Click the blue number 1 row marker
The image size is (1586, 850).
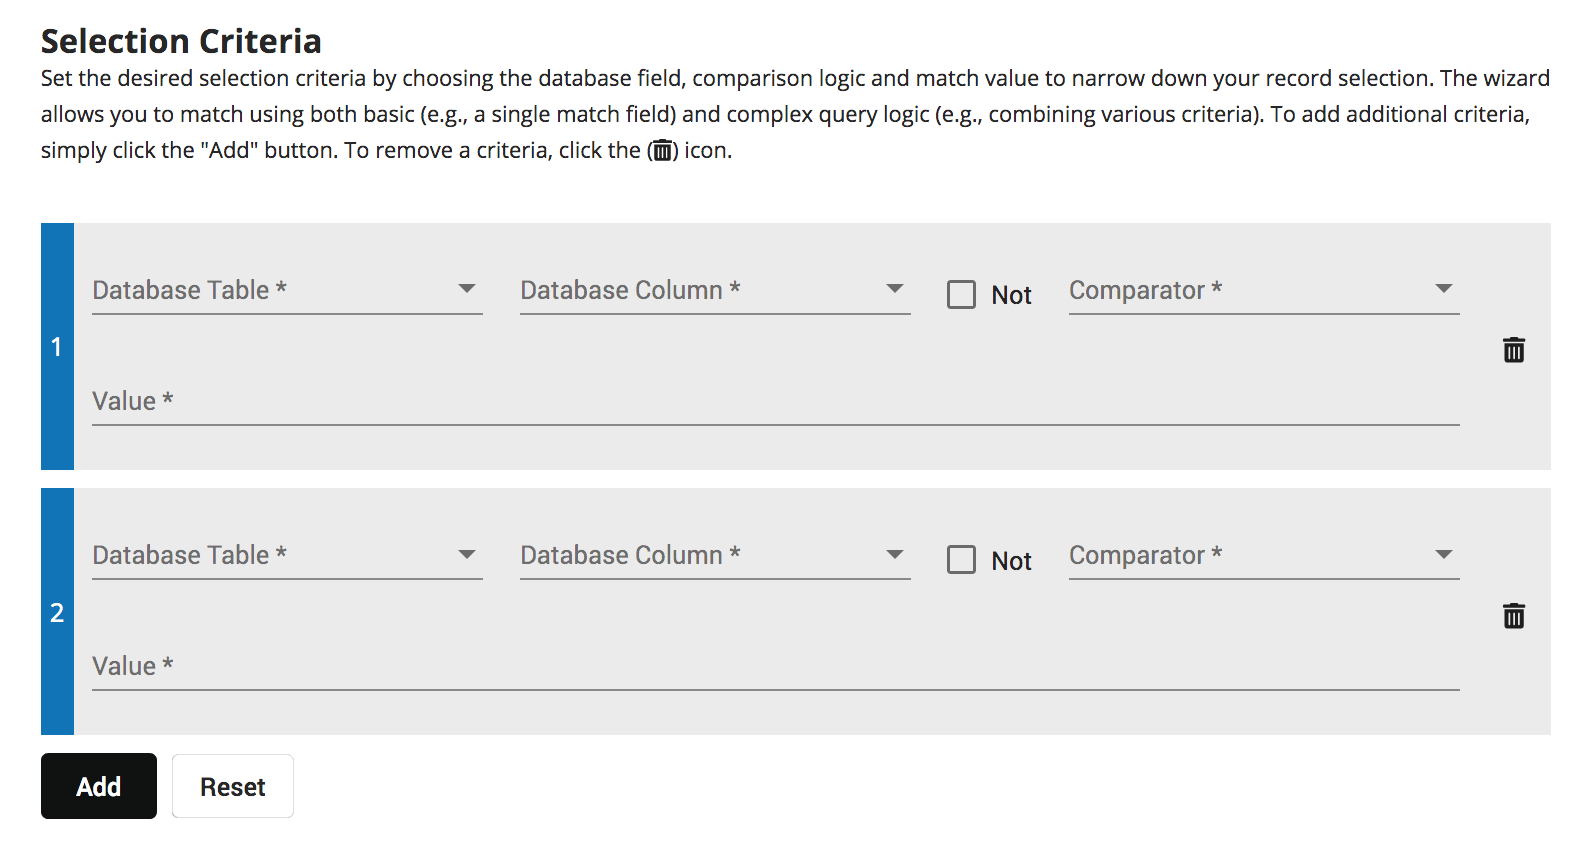pos(57,347)
